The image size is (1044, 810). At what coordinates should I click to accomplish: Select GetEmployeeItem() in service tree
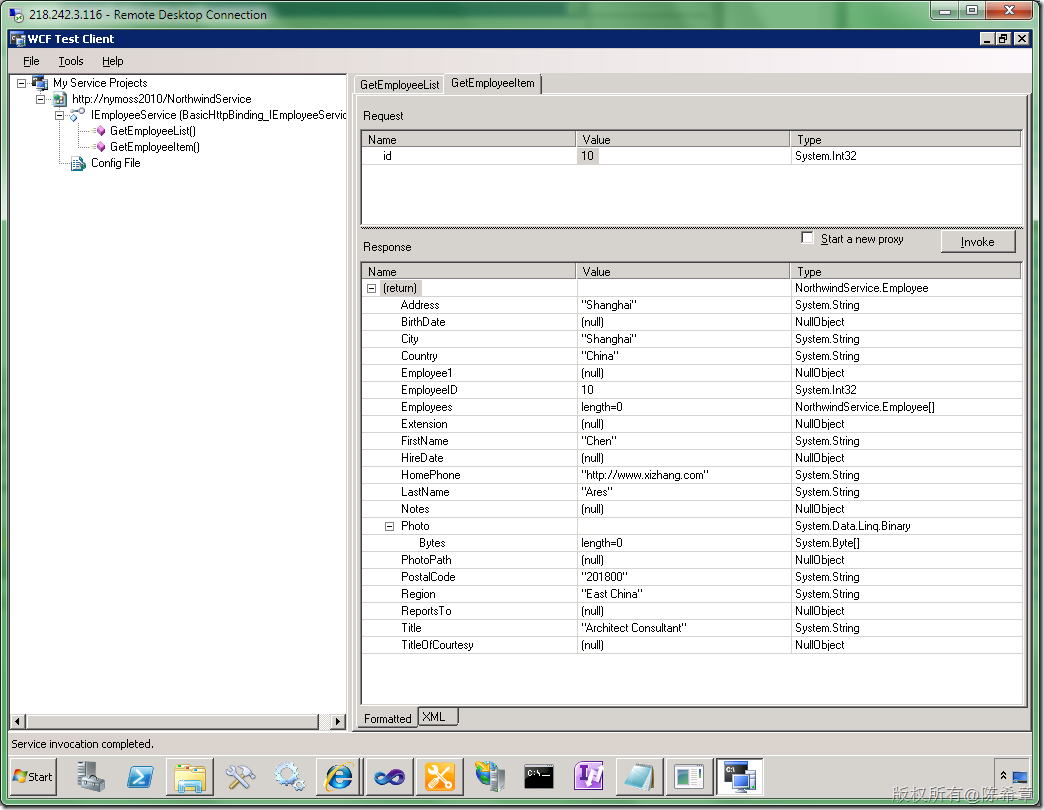tap(154, 147)
